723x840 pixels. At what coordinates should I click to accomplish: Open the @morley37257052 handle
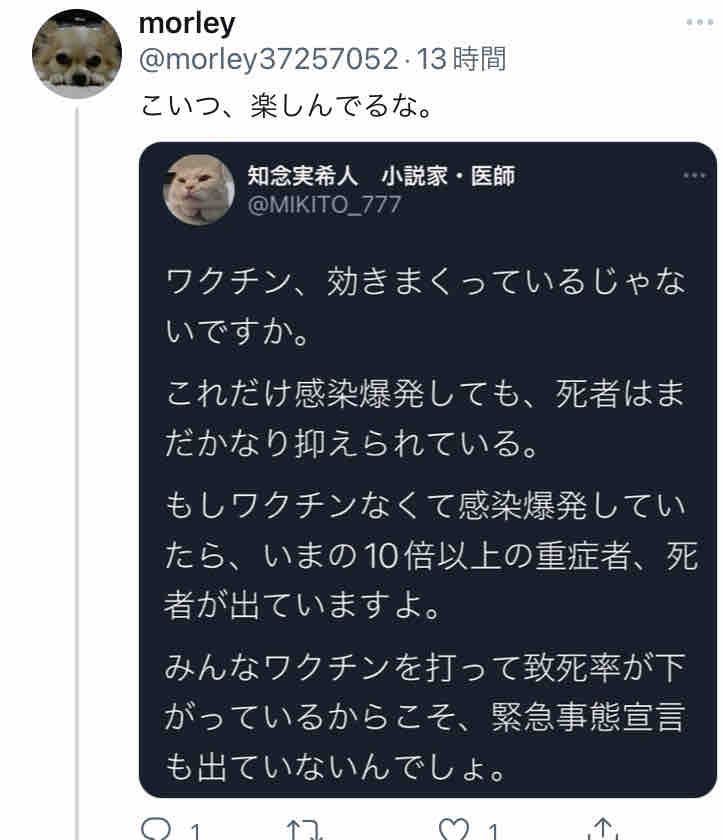269,59
